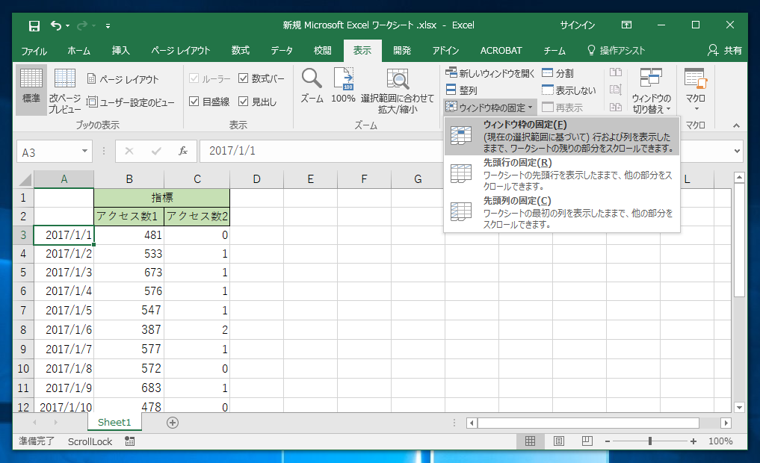Click 新しいウィンドウを開く button

[490, 73]
